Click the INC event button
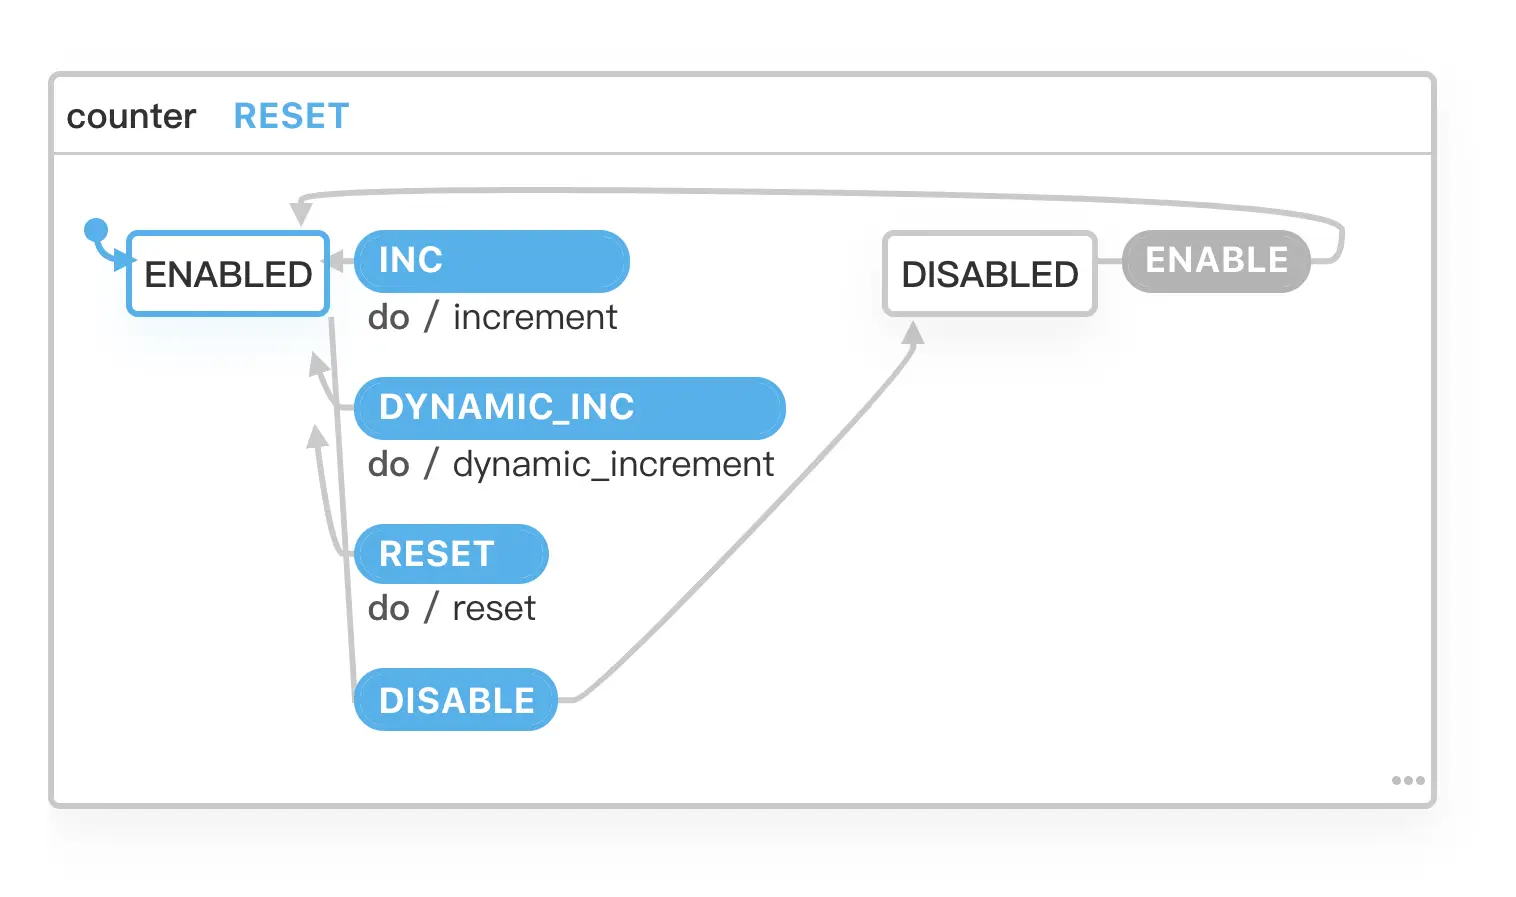 tap(492, 261)
